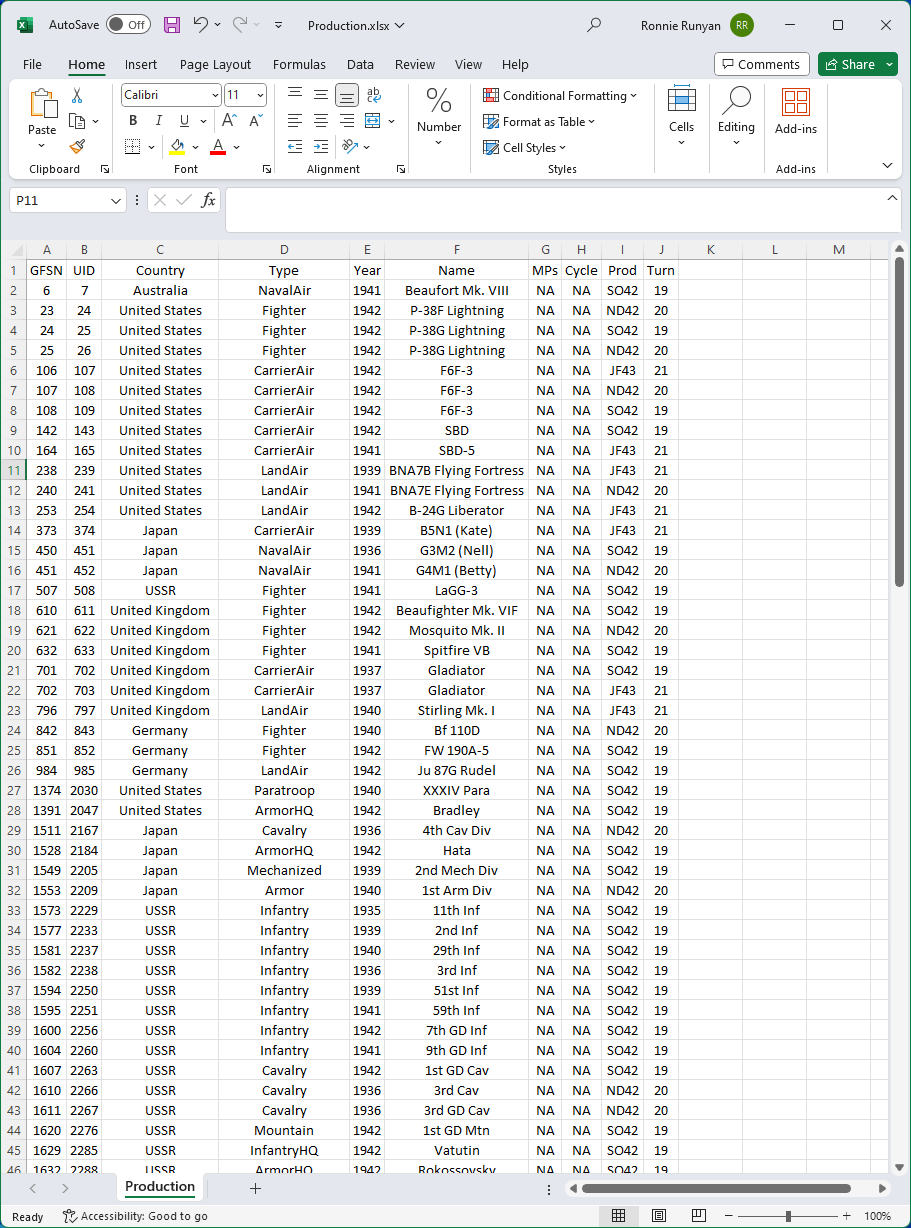Click the Cut scissors icon

point(77,96)
